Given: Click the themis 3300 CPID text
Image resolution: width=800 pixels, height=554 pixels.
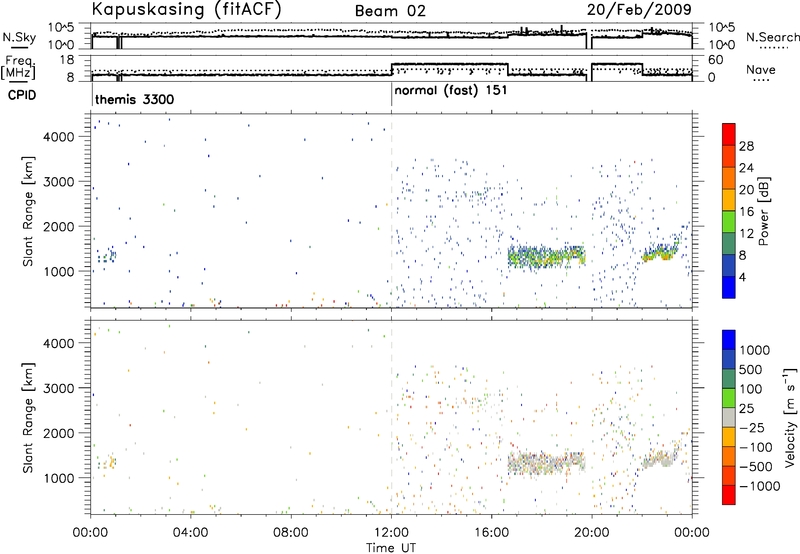Looking at the screenshot, I should coord(135,99).
